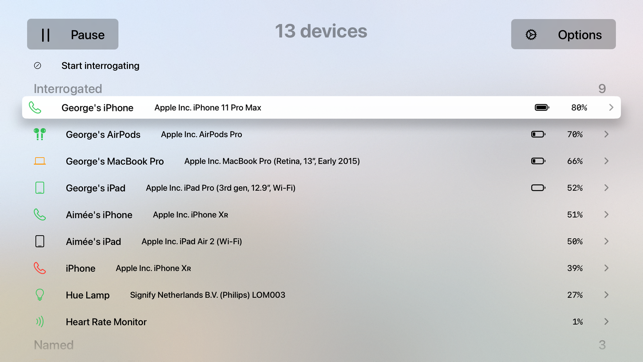The width and height of the screenshot is (643, 362).
Task: Select the Hue Lamp device name
Action: [x=87, y=295]
